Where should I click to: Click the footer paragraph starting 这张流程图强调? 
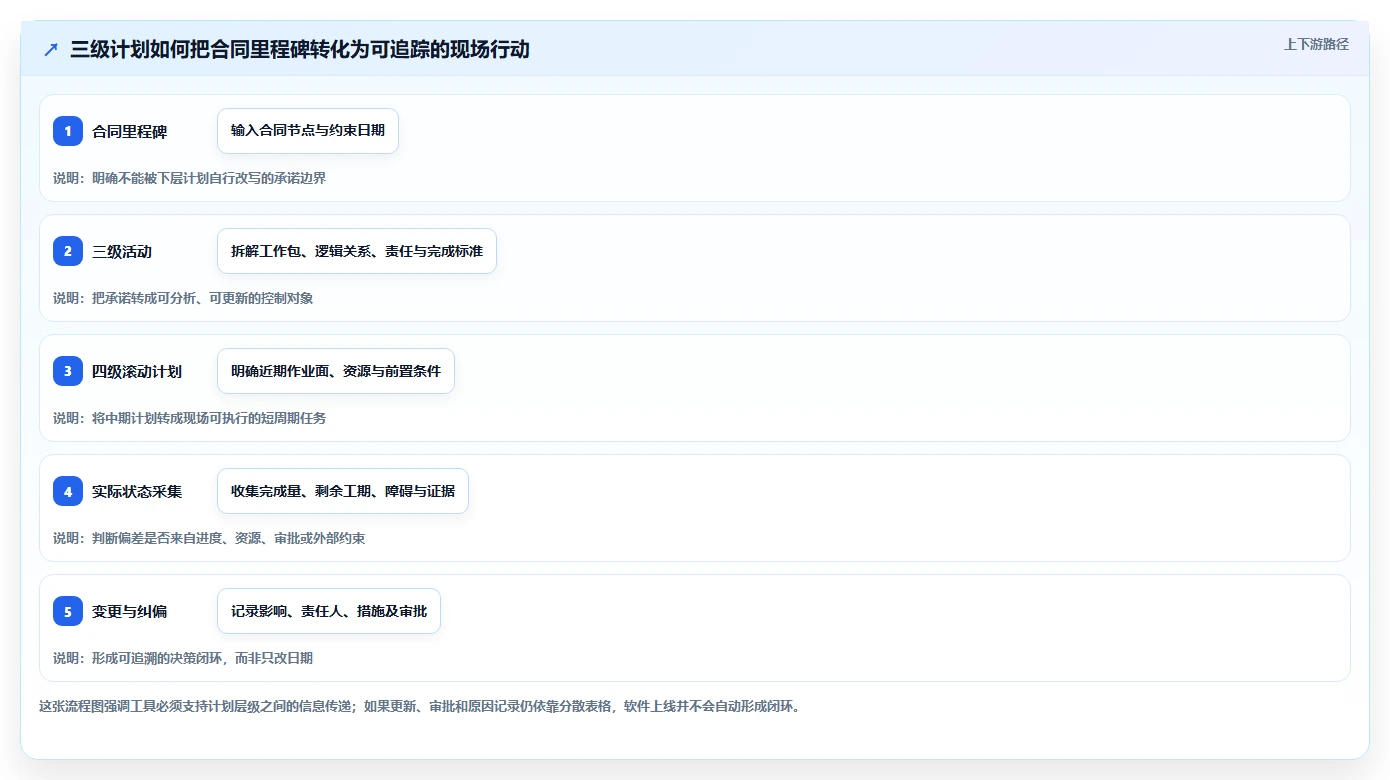click(420, 706)
